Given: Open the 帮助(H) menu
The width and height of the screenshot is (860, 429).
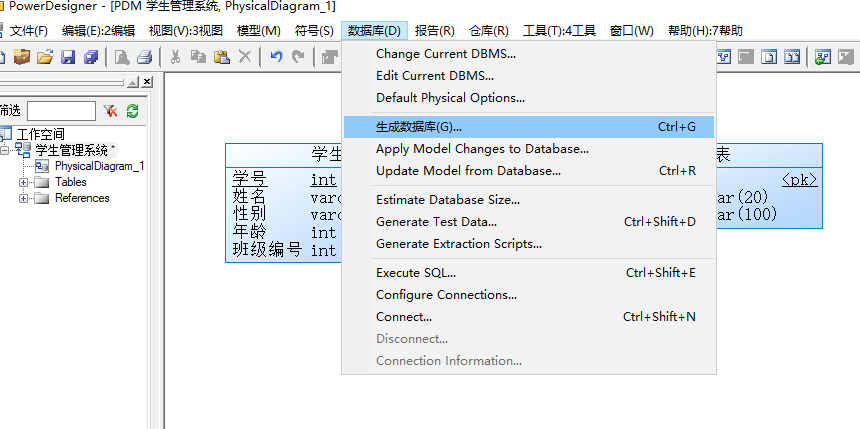Looking at the screenshot, I should coord(705,31).
